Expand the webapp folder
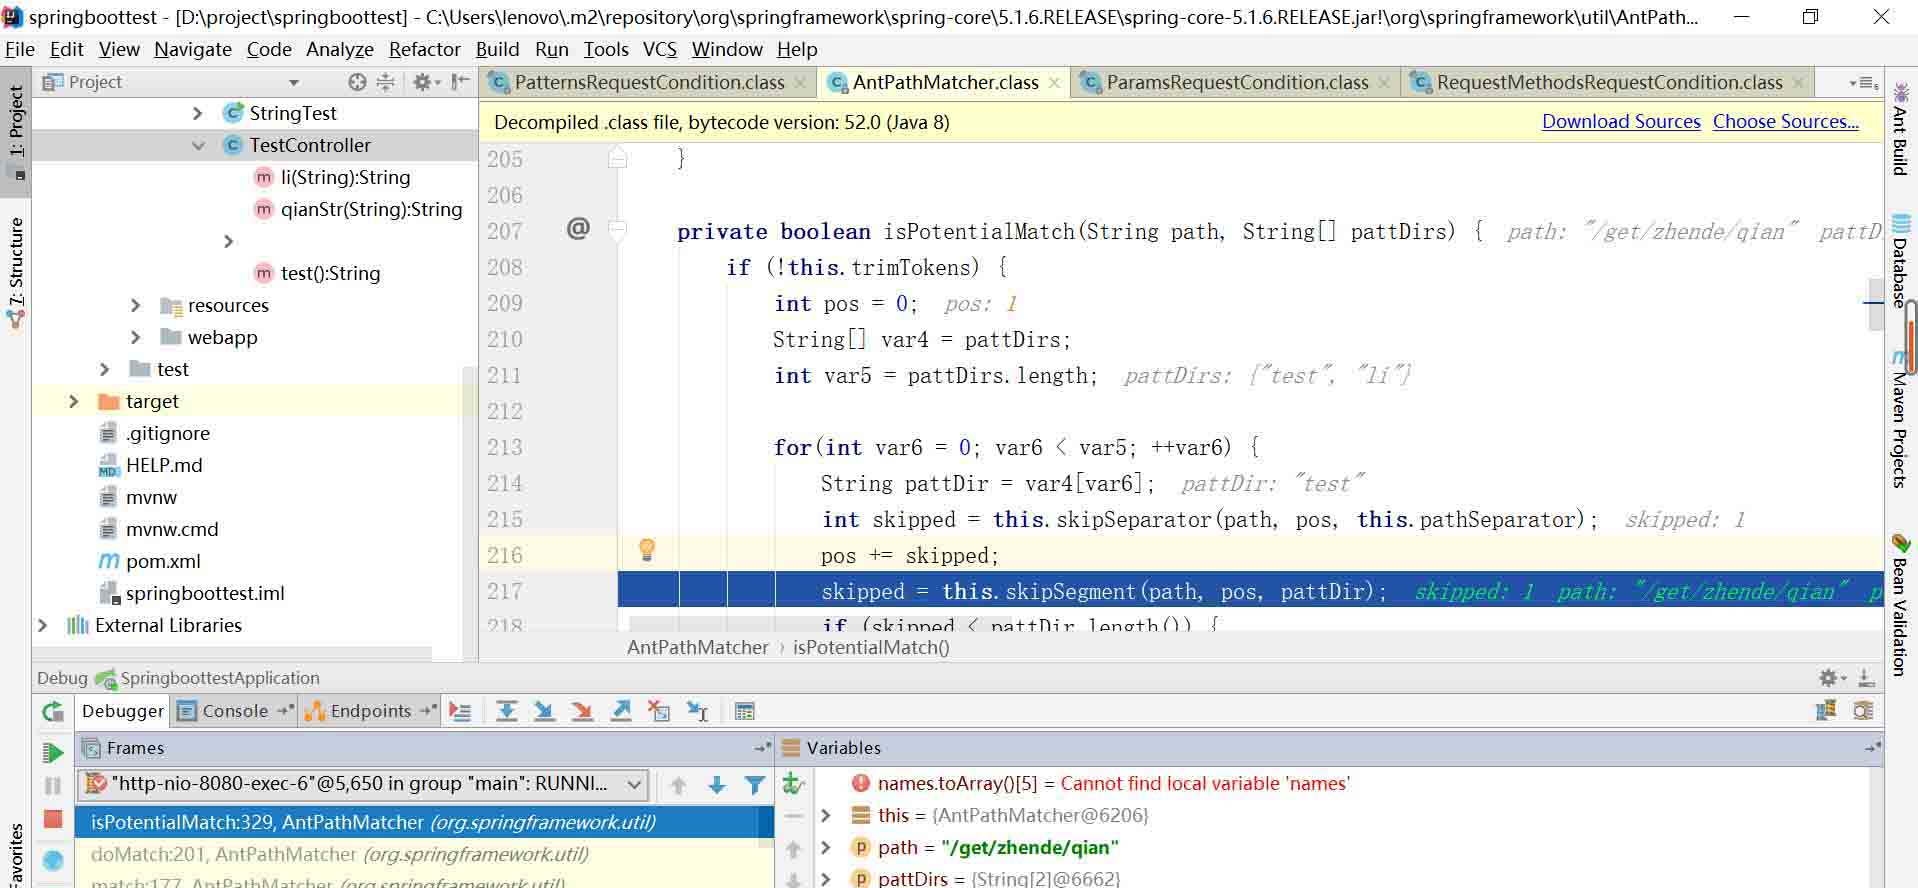The height and width of the screenshot is (888, 1918). [x=135, y=338]
